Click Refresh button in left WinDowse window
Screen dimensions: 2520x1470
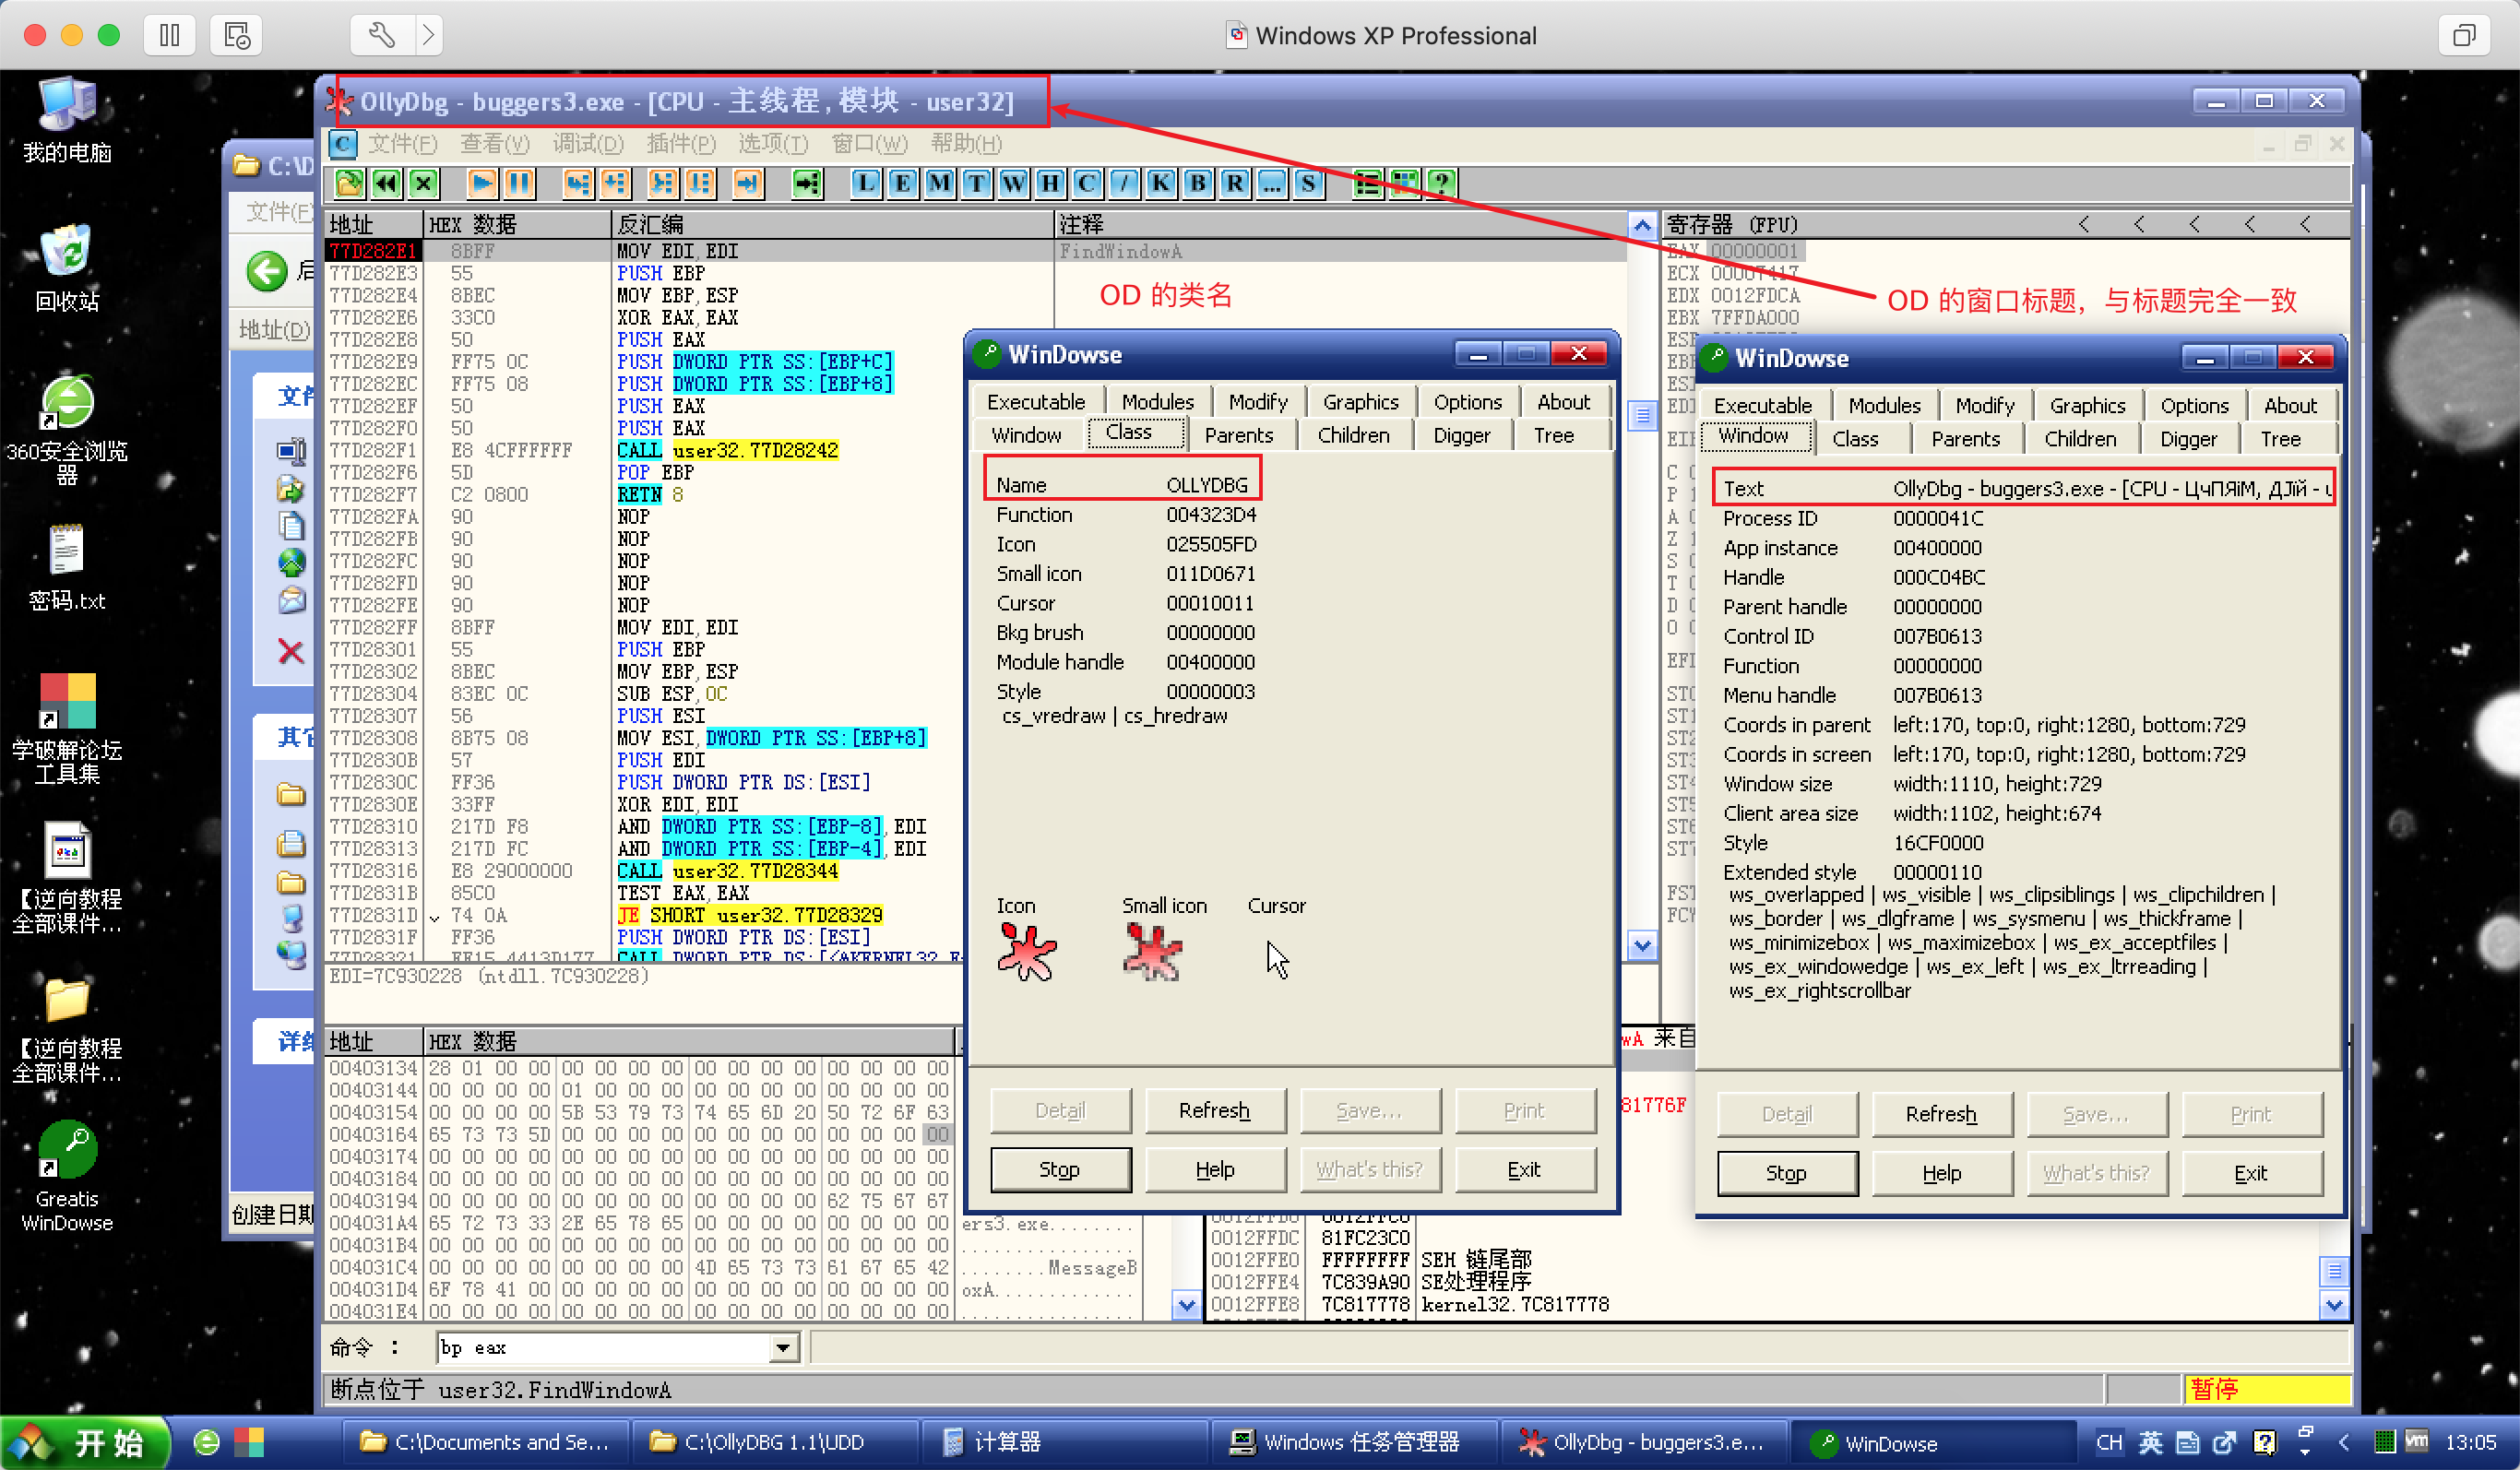(1214, 1110)
